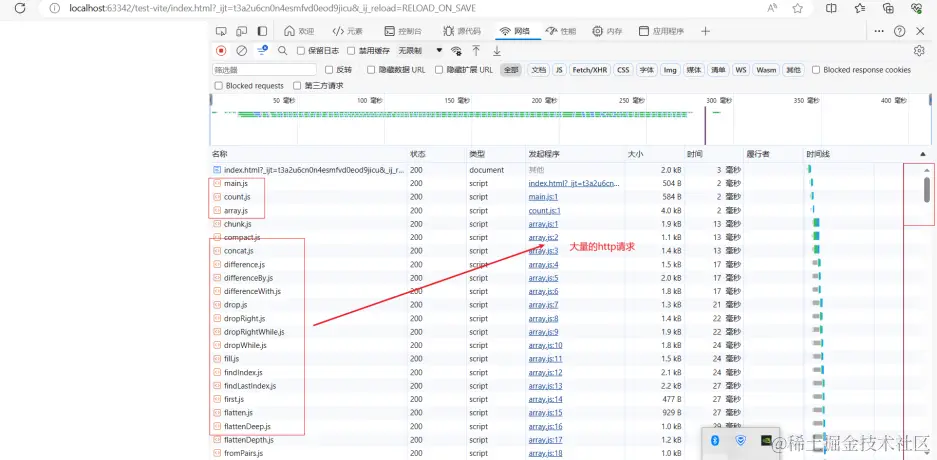Open DevTools more options ellipsis
The image size is (937, 460).
point(879,31)
